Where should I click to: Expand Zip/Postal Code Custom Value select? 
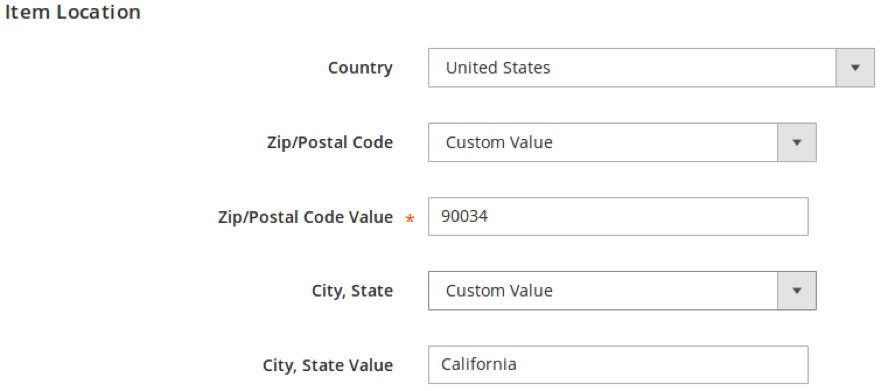[x=622, y=142]
